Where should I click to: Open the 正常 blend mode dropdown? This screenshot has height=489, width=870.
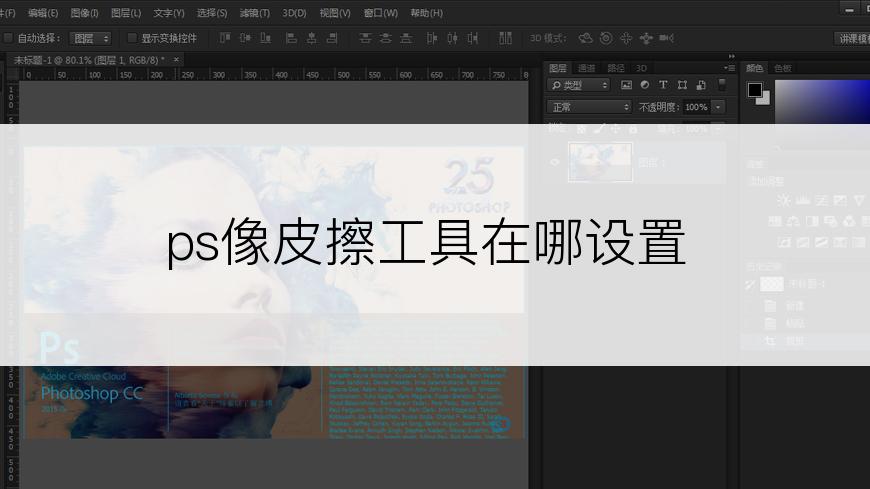590,107
